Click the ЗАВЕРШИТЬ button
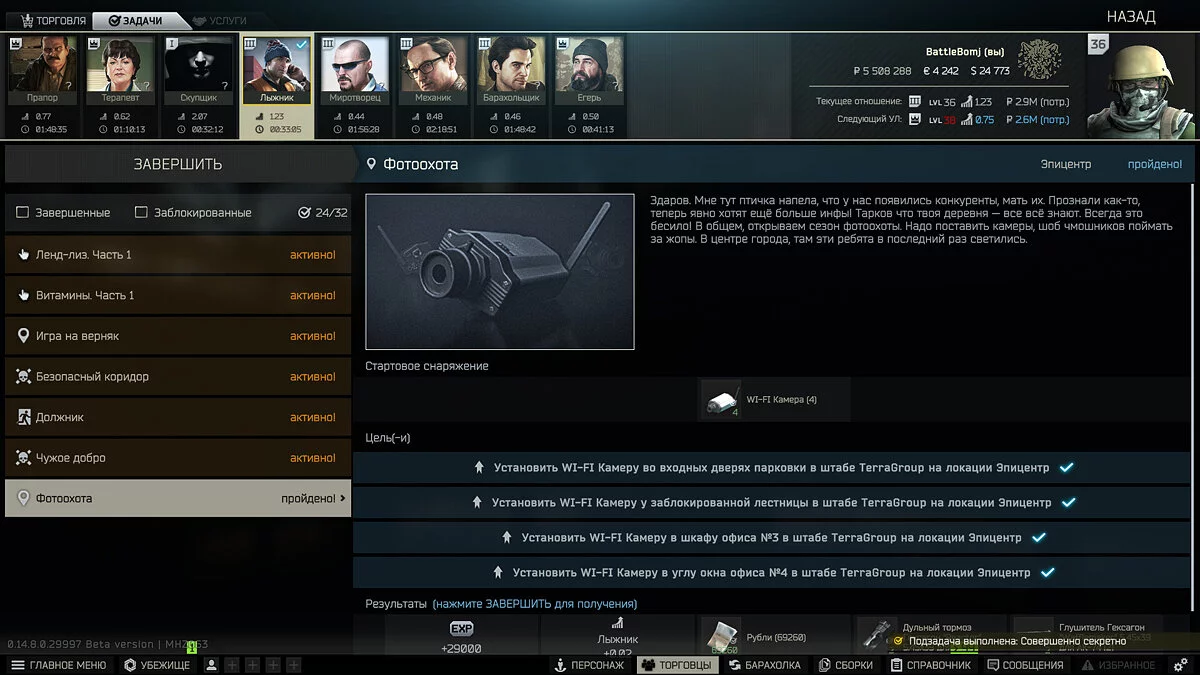Viewport: 1200px width, 675px height. (178, 164)
